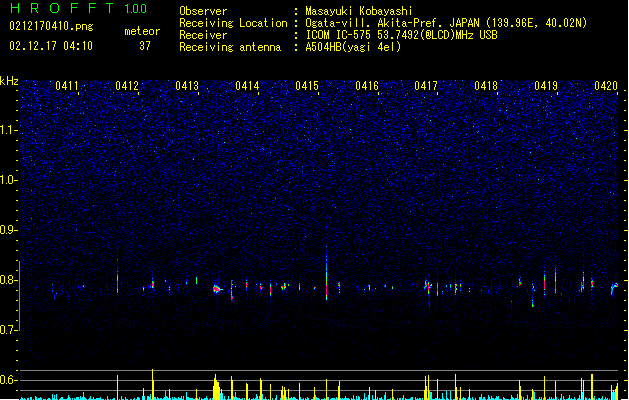The width and height of the screenshot is (629, 400).
Task: Click the Receiving Location label
Action: tap(233, 23)
